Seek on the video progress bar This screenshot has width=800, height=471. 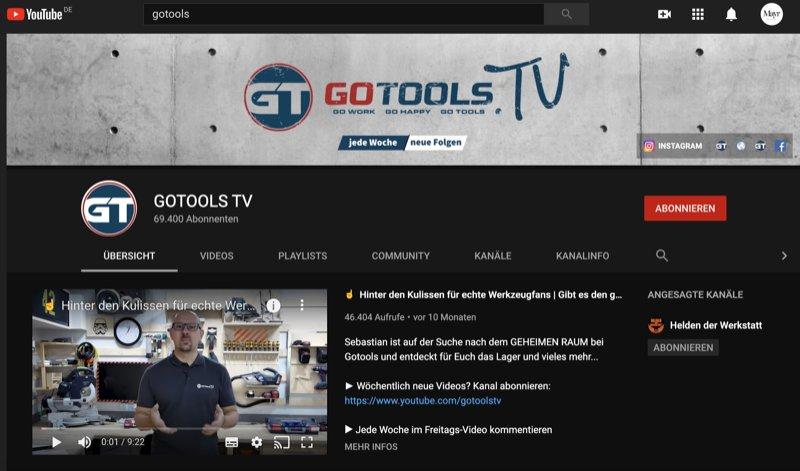point(180,429)
